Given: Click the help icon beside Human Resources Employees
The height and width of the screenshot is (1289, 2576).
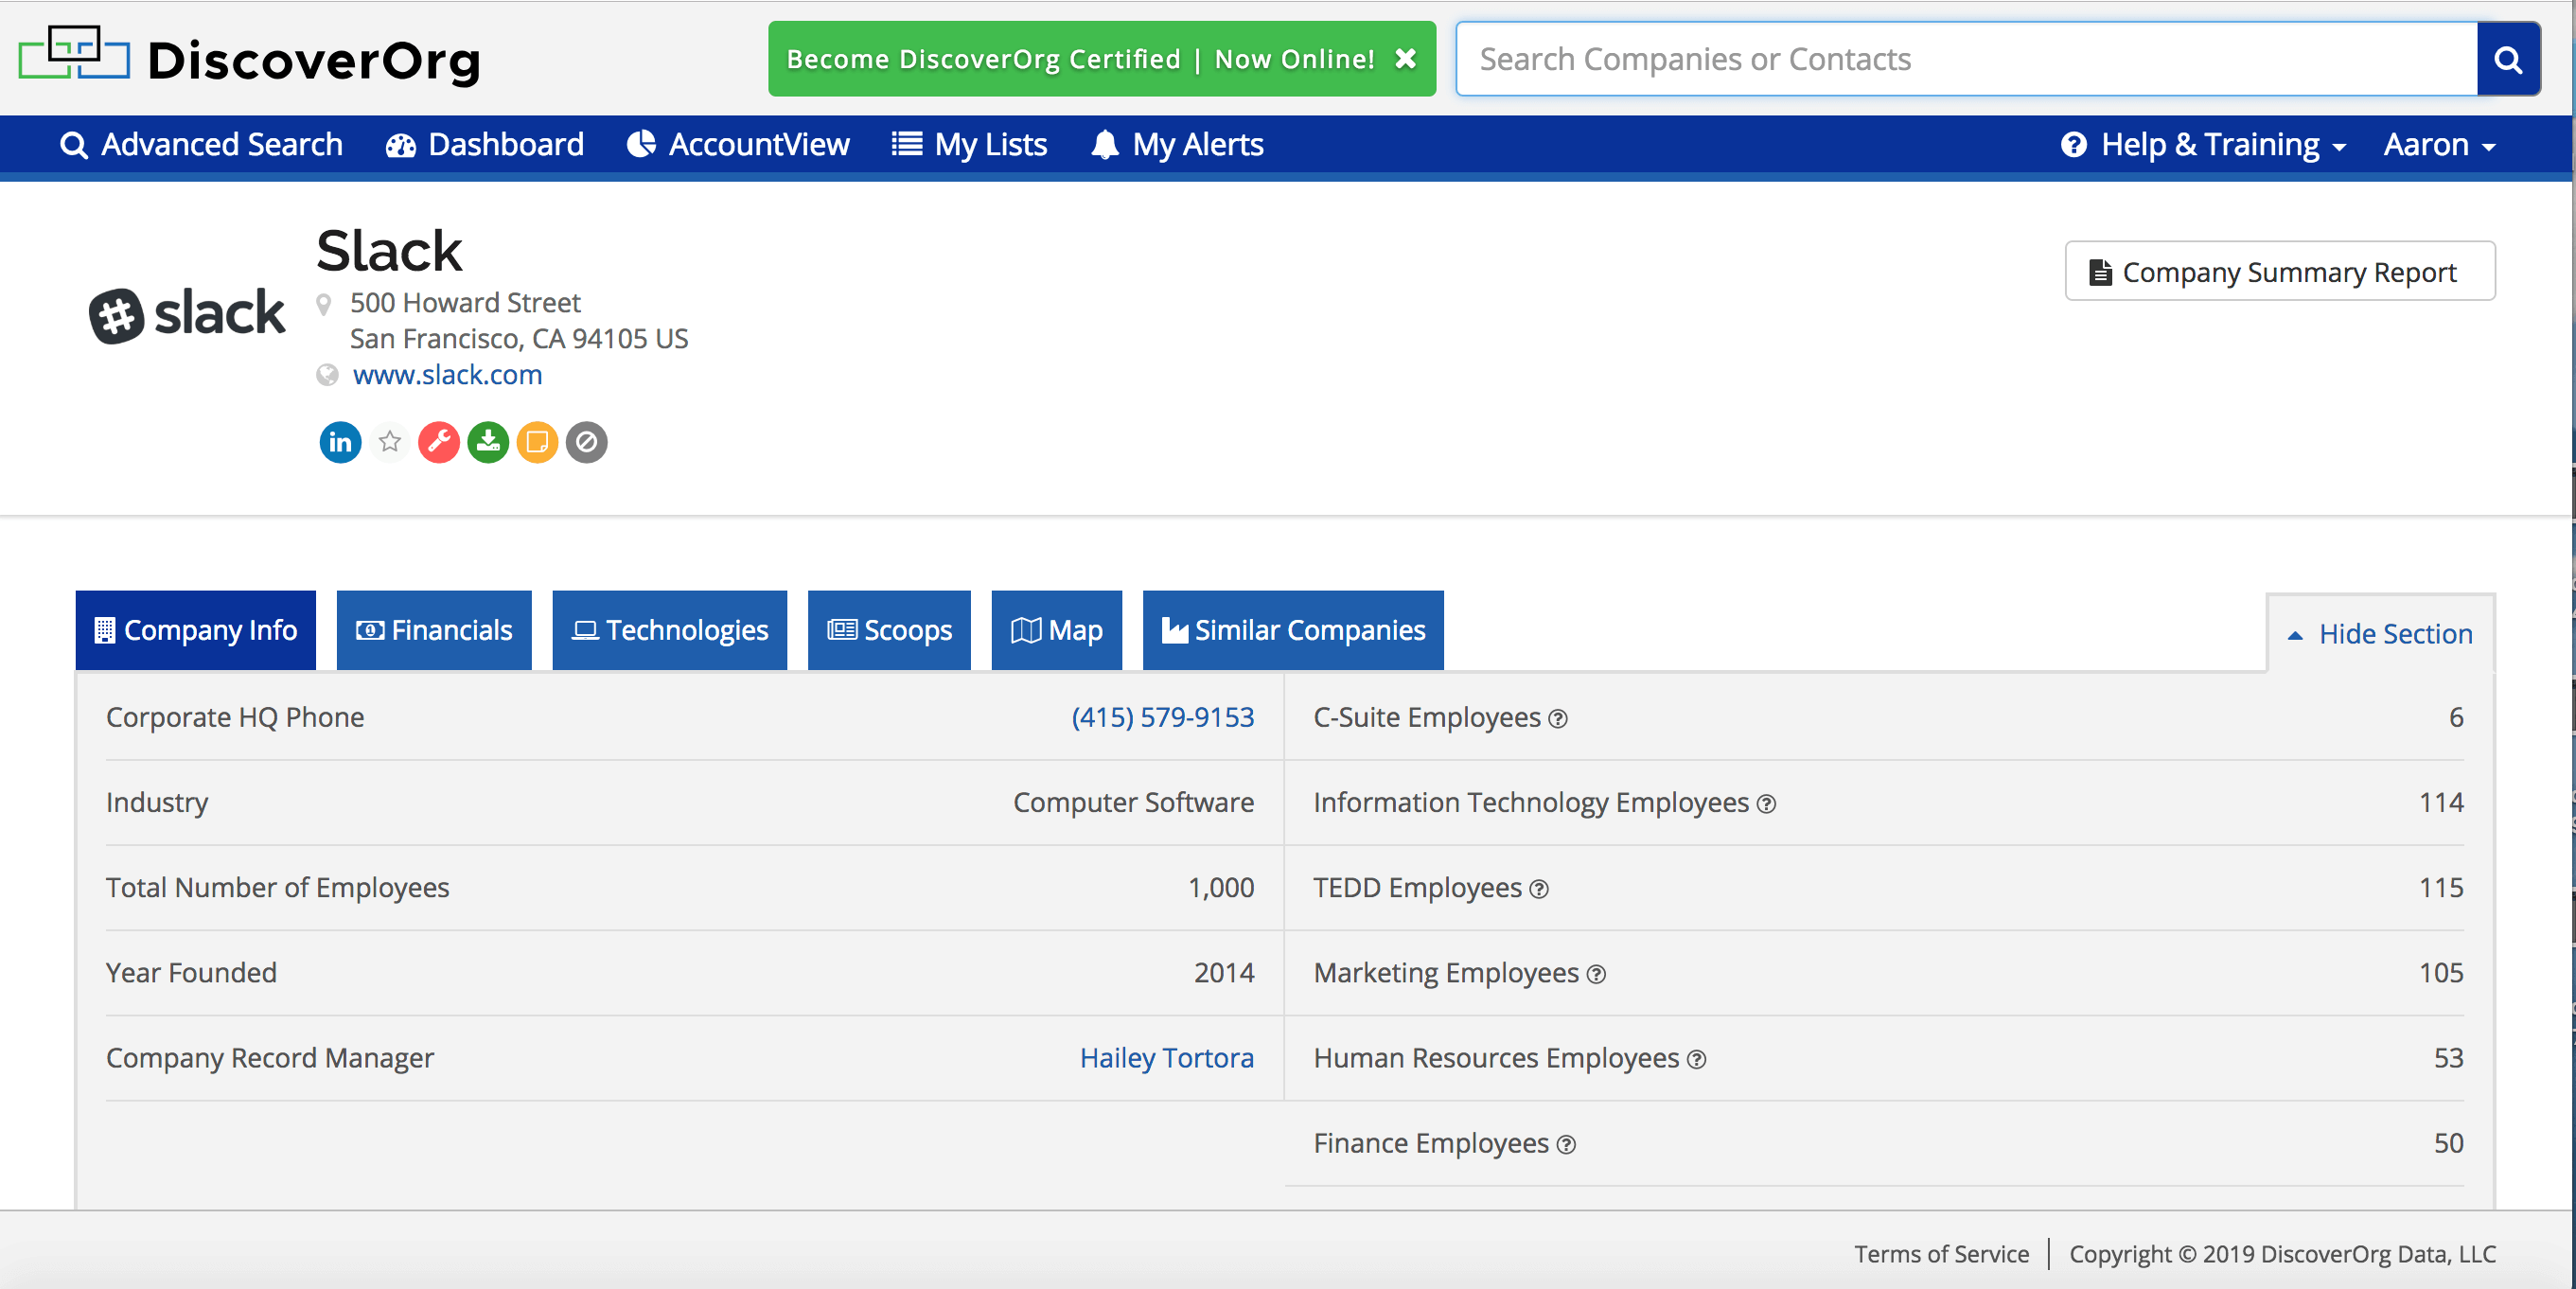Looking at the screenshot, I should tap(1696, 1059).
